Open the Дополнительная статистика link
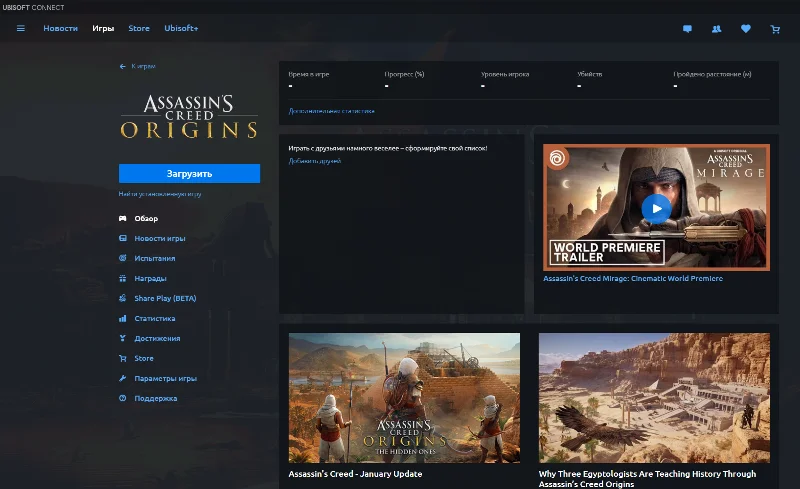This screenshot has height=489, width=800. click(x=331, y=111)
